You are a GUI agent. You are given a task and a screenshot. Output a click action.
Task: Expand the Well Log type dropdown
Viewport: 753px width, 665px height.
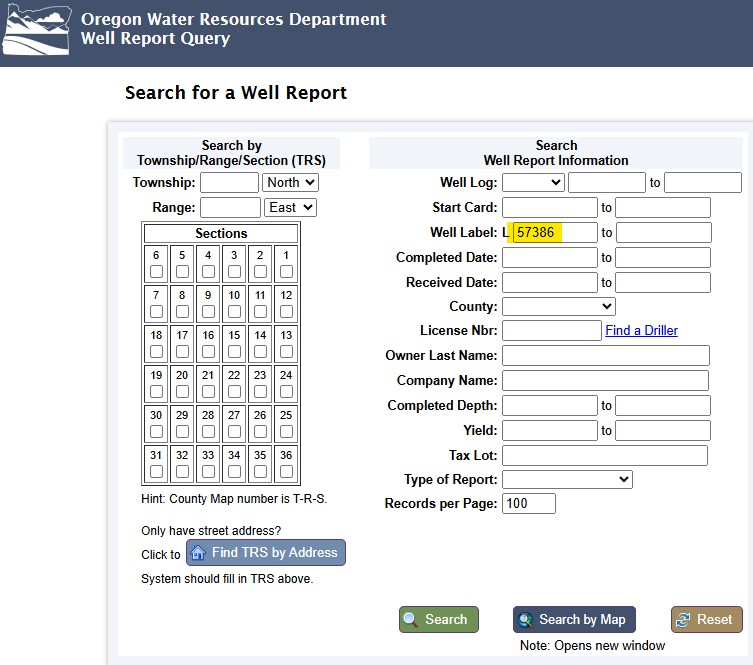coord(533,182)
